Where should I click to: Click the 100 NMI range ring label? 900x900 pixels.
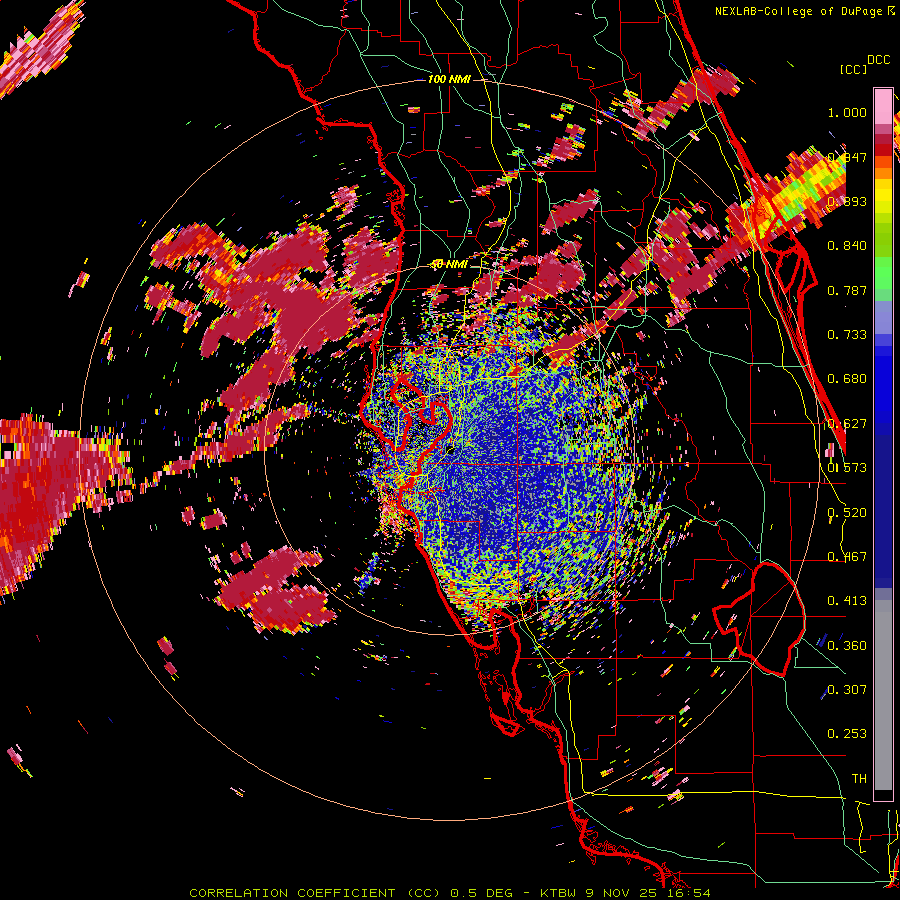449,79
